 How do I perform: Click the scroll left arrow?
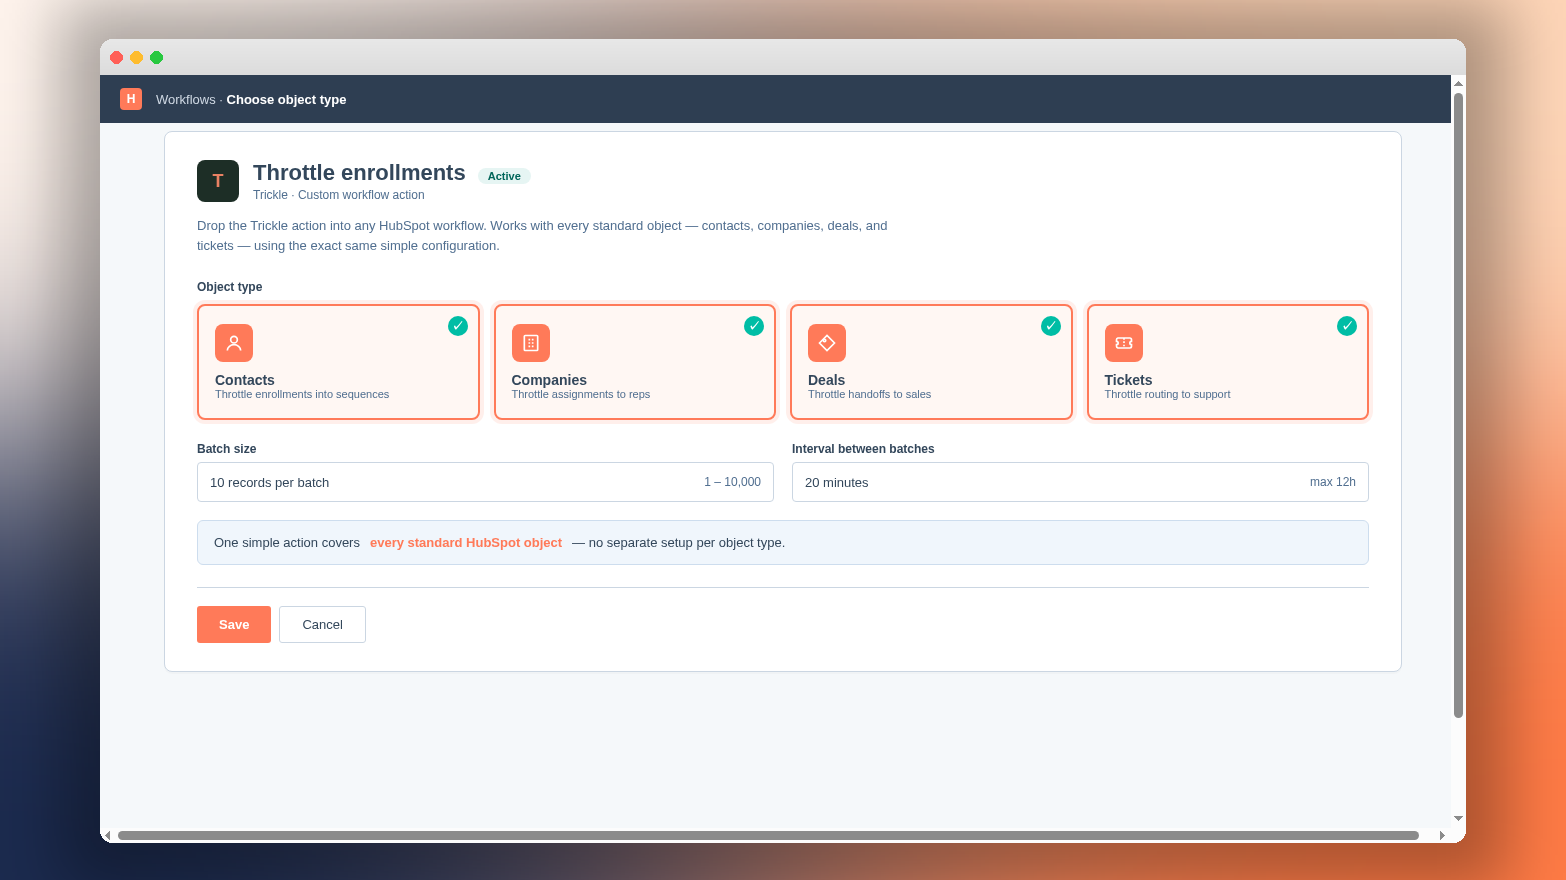pos(107,835)
